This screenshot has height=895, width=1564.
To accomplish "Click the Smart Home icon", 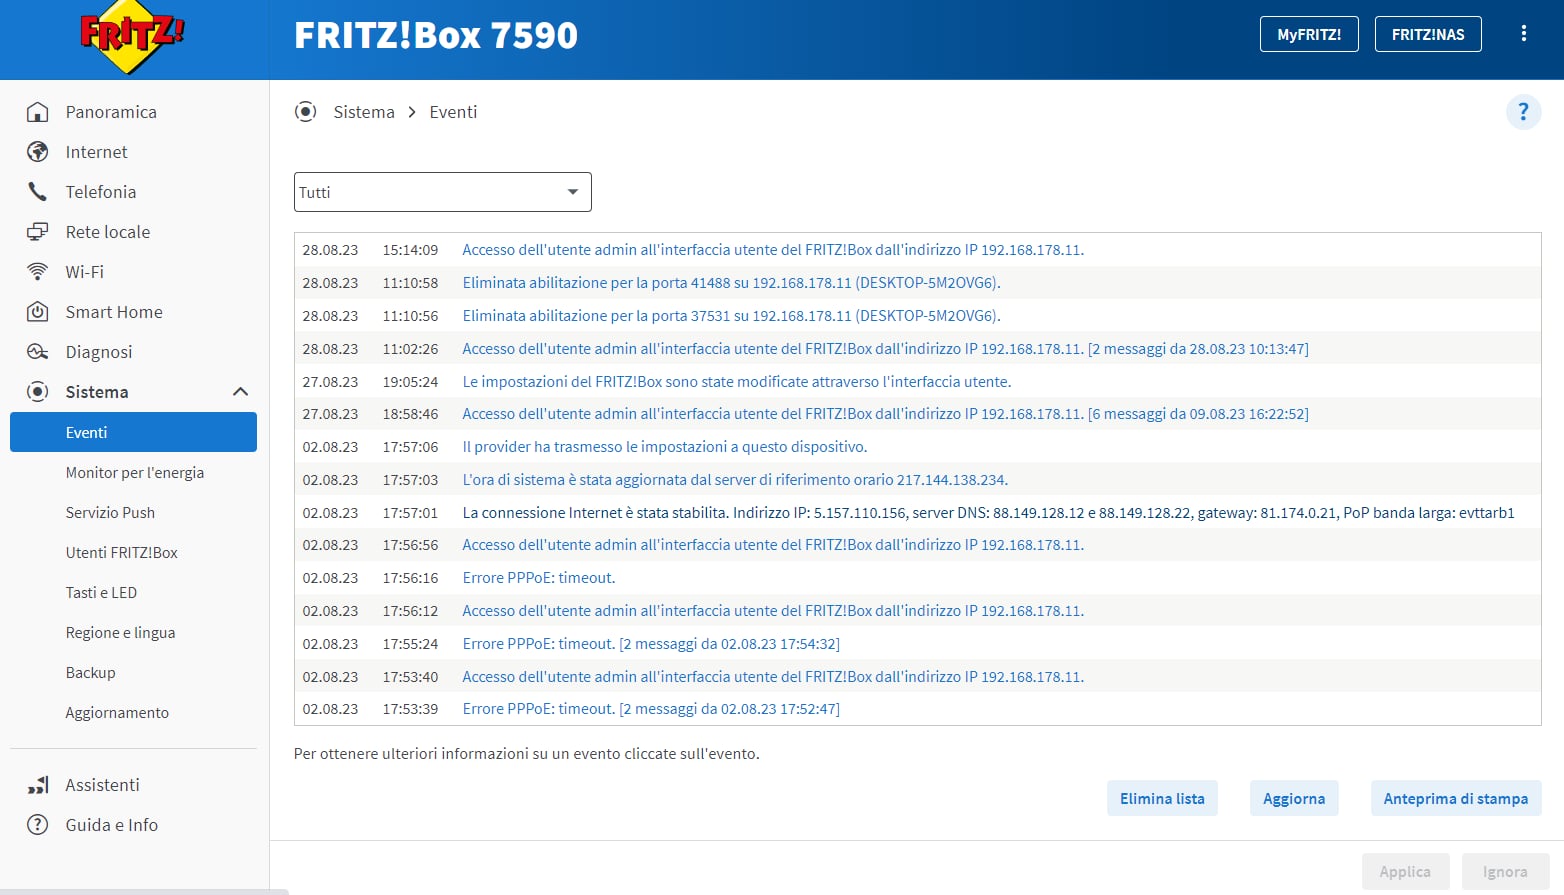I will [37, 312].
